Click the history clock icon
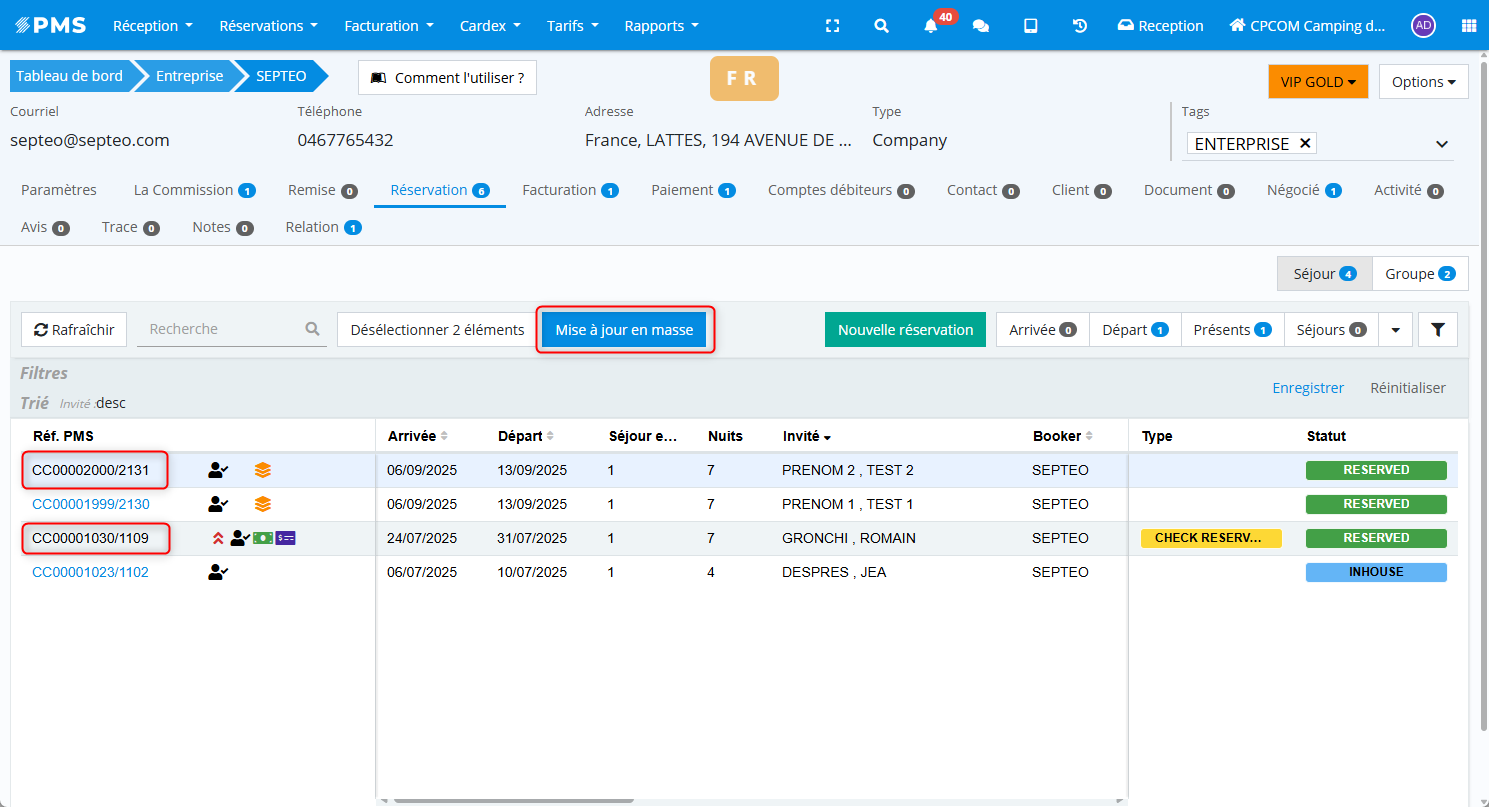 pyautogui.click(x=1080, y=26)
